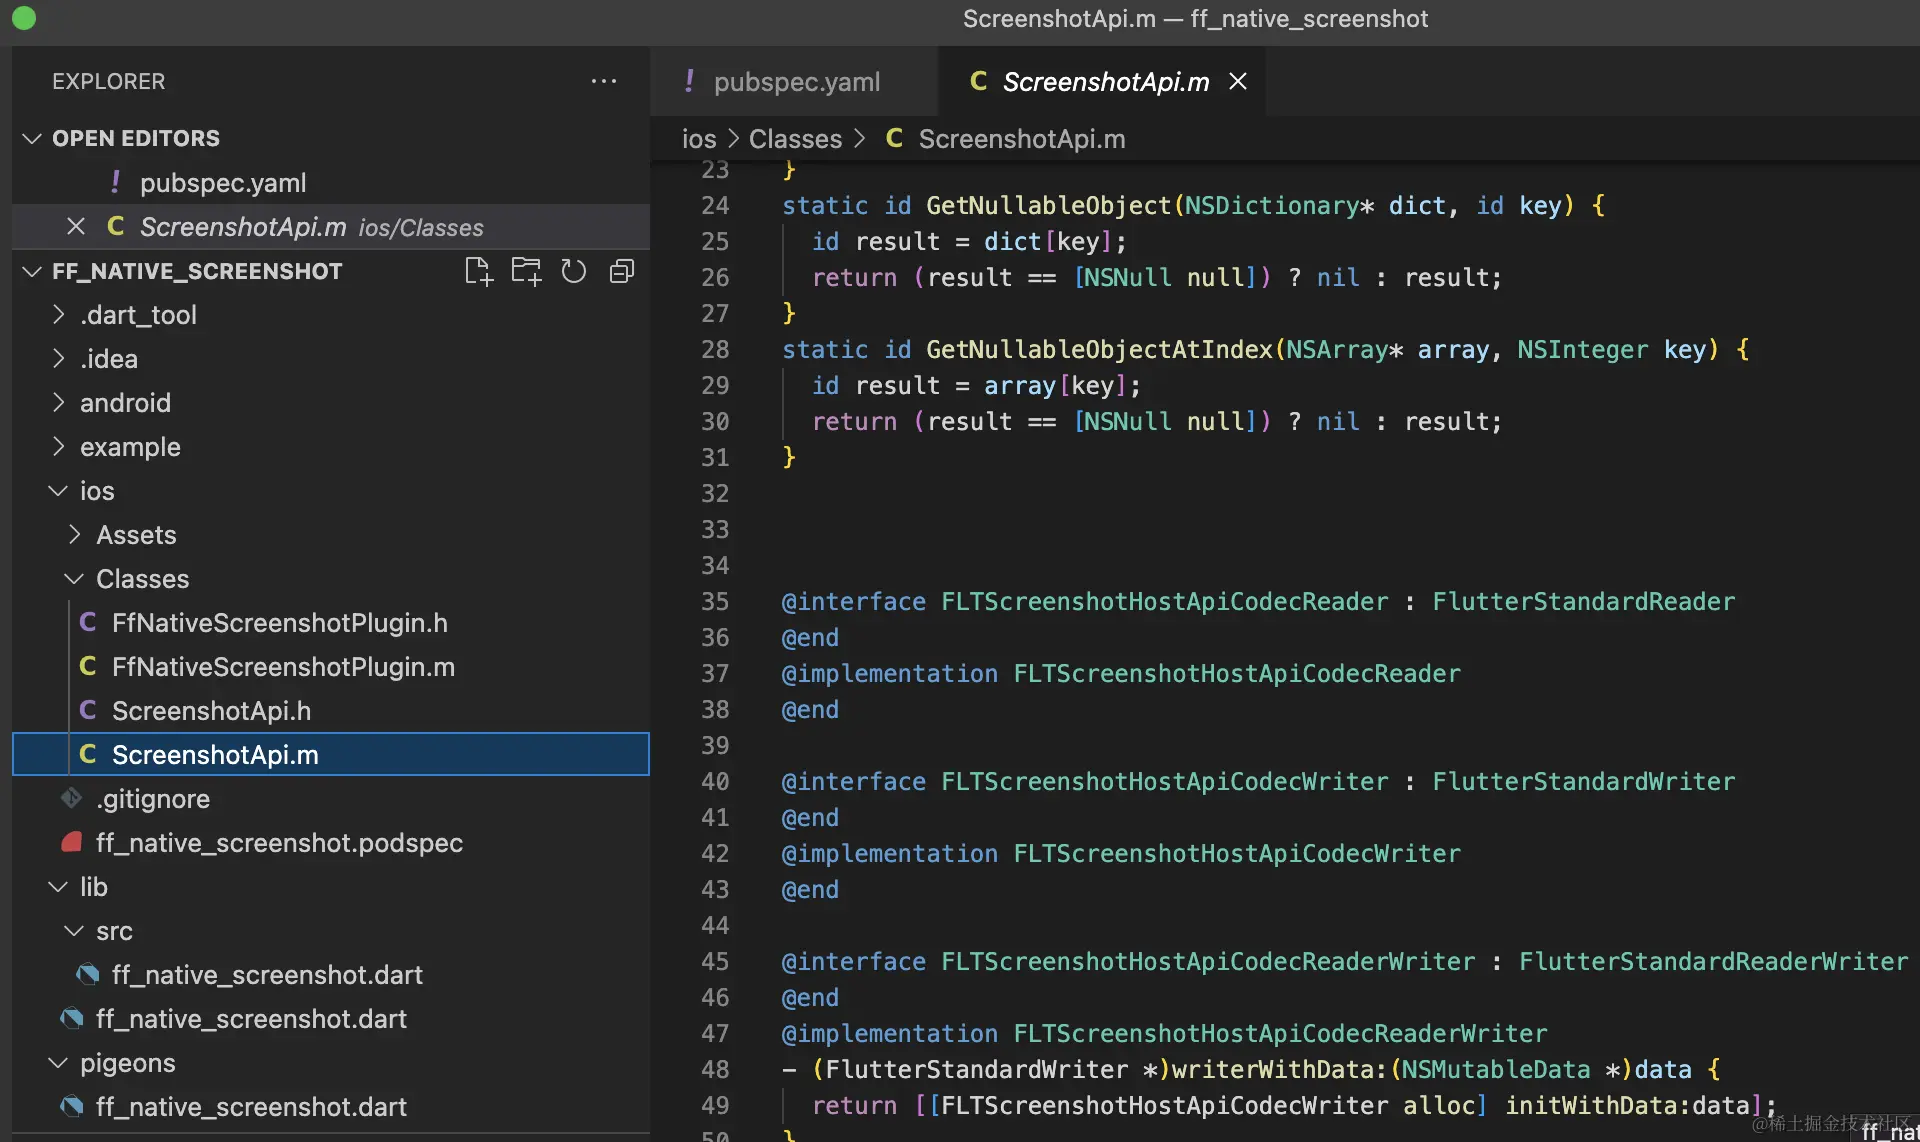Click line number 35 in the gutter
1920x1142 pixels.
[x=715, y=602]
